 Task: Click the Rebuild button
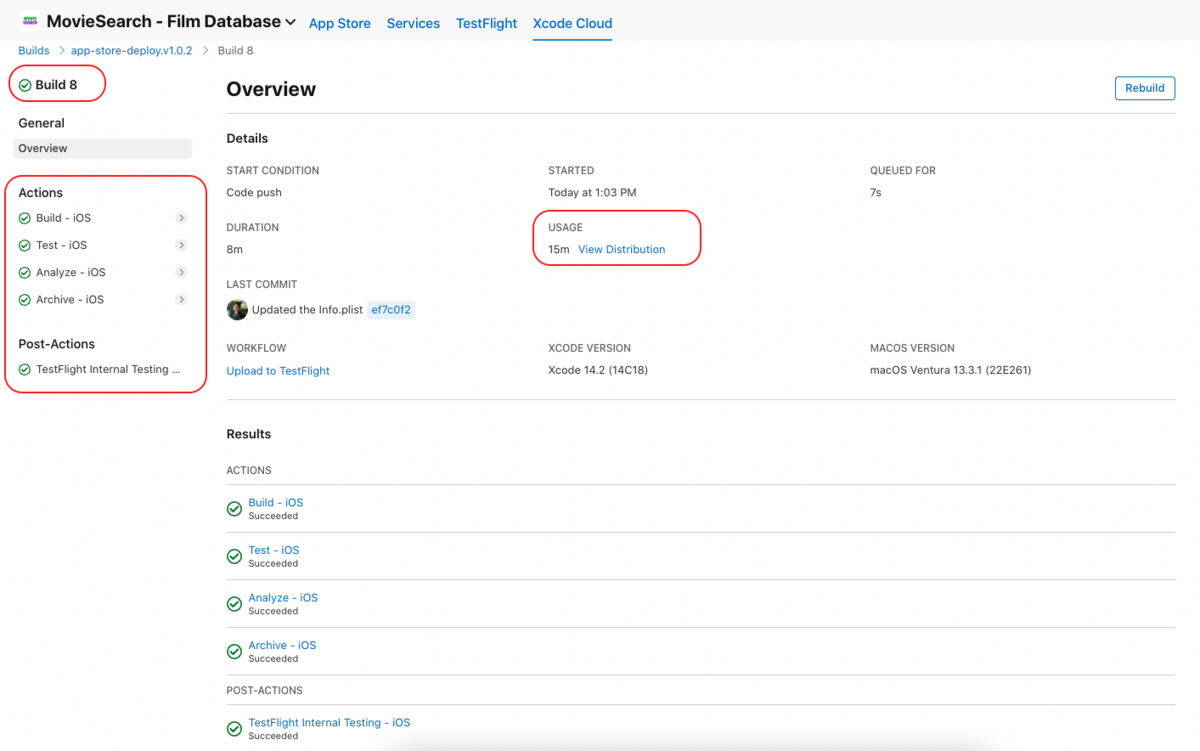[x=1144, y=88]
